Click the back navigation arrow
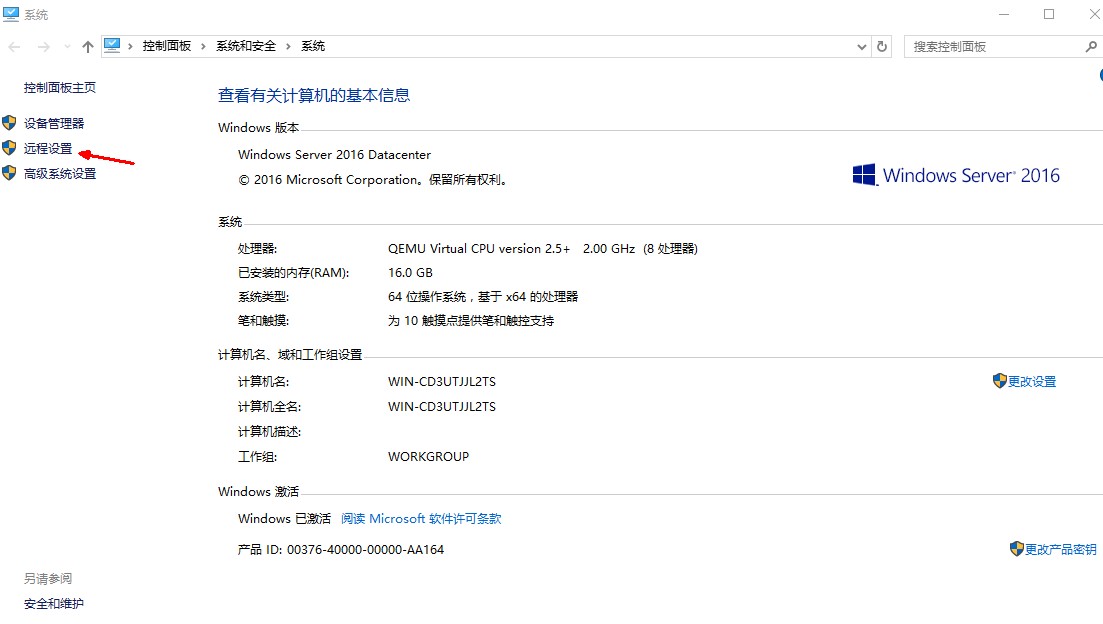The image size is (1103, 624). tap(14, 46)
